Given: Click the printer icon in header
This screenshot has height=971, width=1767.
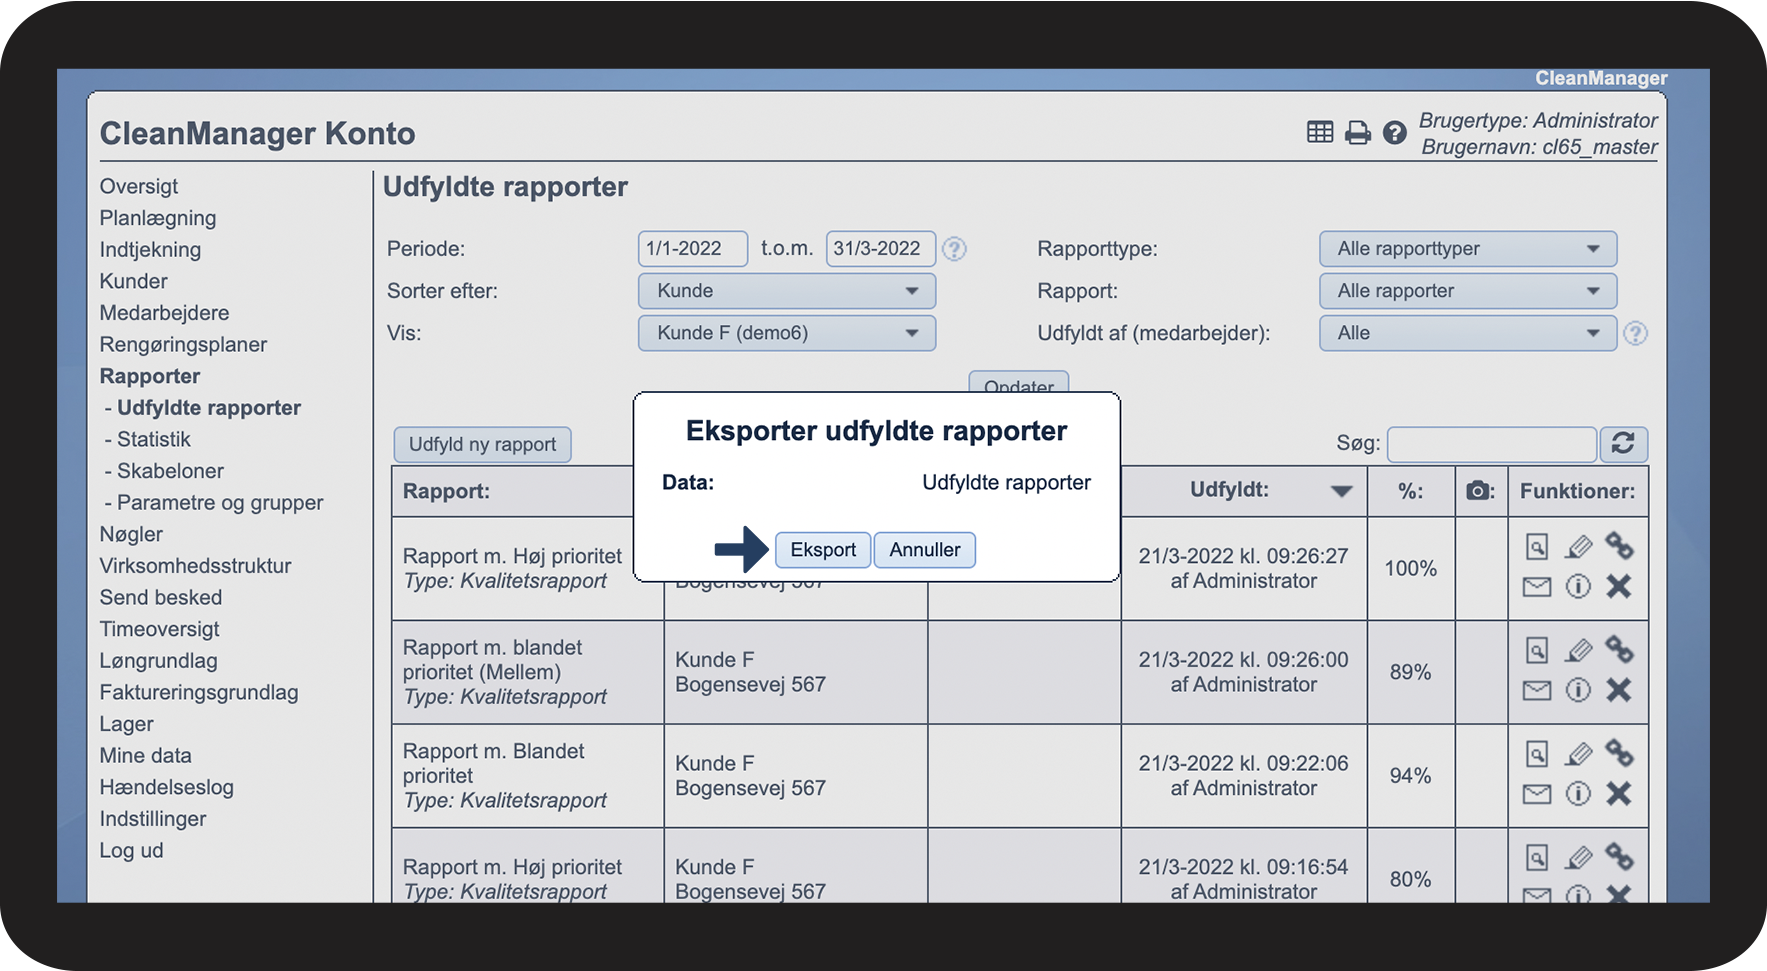Looking at the screenshot, I should click(x=1357, y=132).
